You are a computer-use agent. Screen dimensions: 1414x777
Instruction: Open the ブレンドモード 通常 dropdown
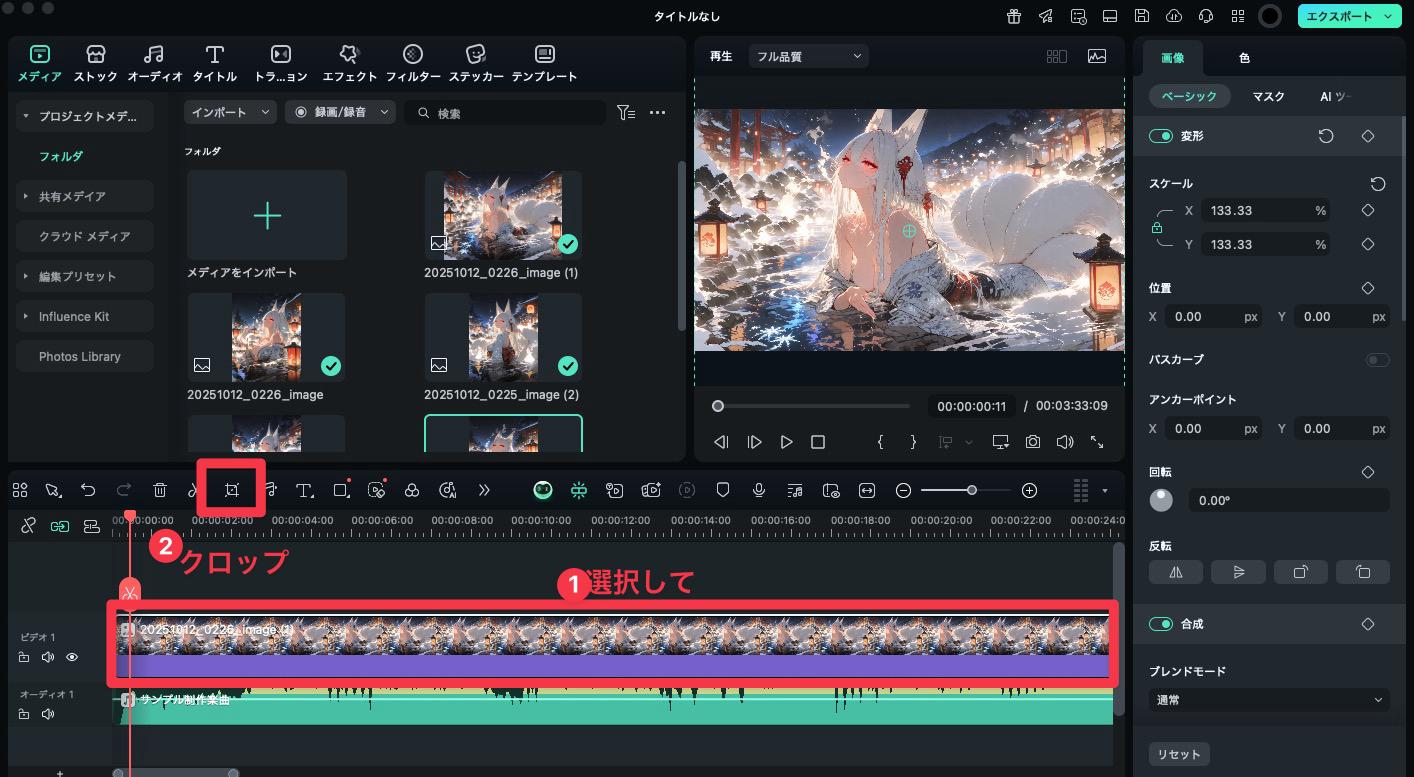coord(1268,700)
